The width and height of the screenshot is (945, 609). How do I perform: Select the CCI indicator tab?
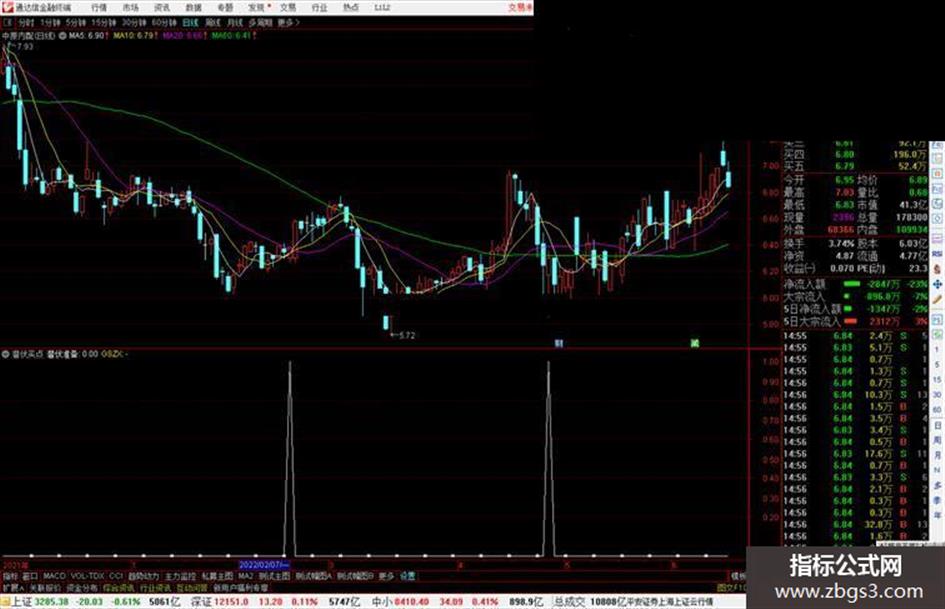pos(116,576)
